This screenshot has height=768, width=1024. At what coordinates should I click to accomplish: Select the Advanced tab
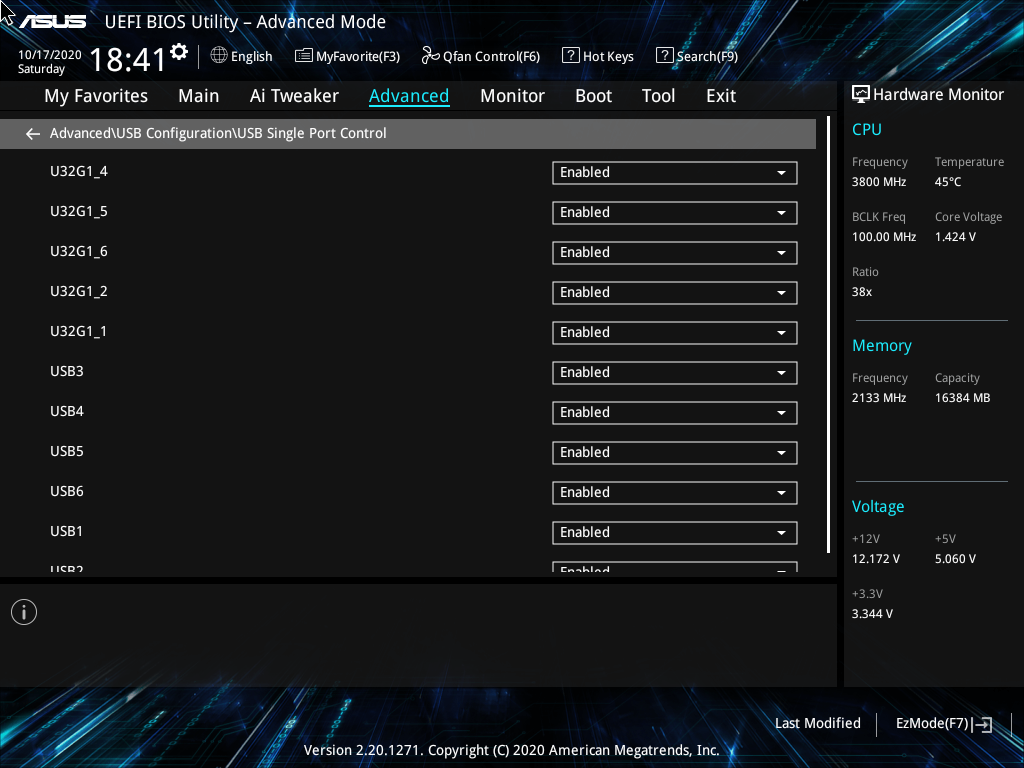point(409,96)
